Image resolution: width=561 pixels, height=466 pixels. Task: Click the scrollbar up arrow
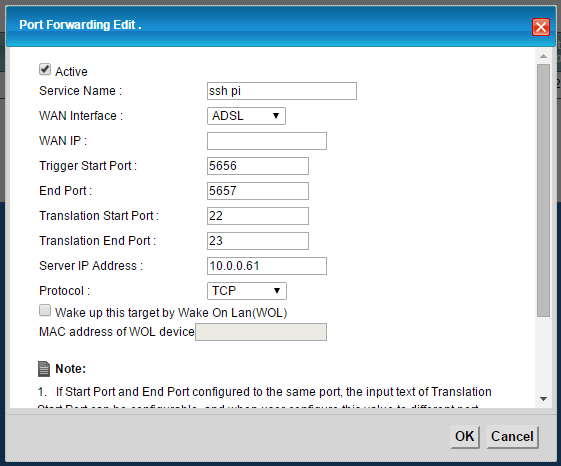click(543, 56)
